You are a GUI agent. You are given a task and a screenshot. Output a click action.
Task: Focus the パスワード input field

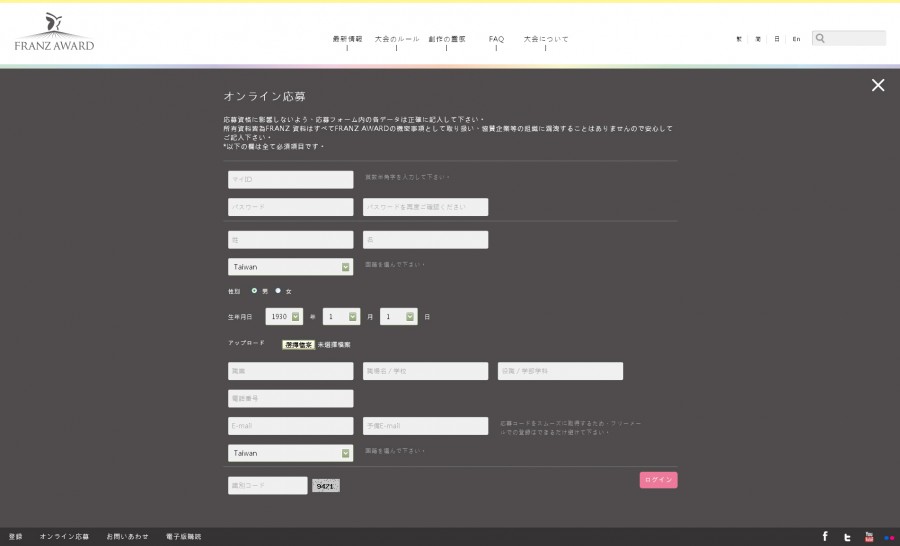(x=290, y=207)
